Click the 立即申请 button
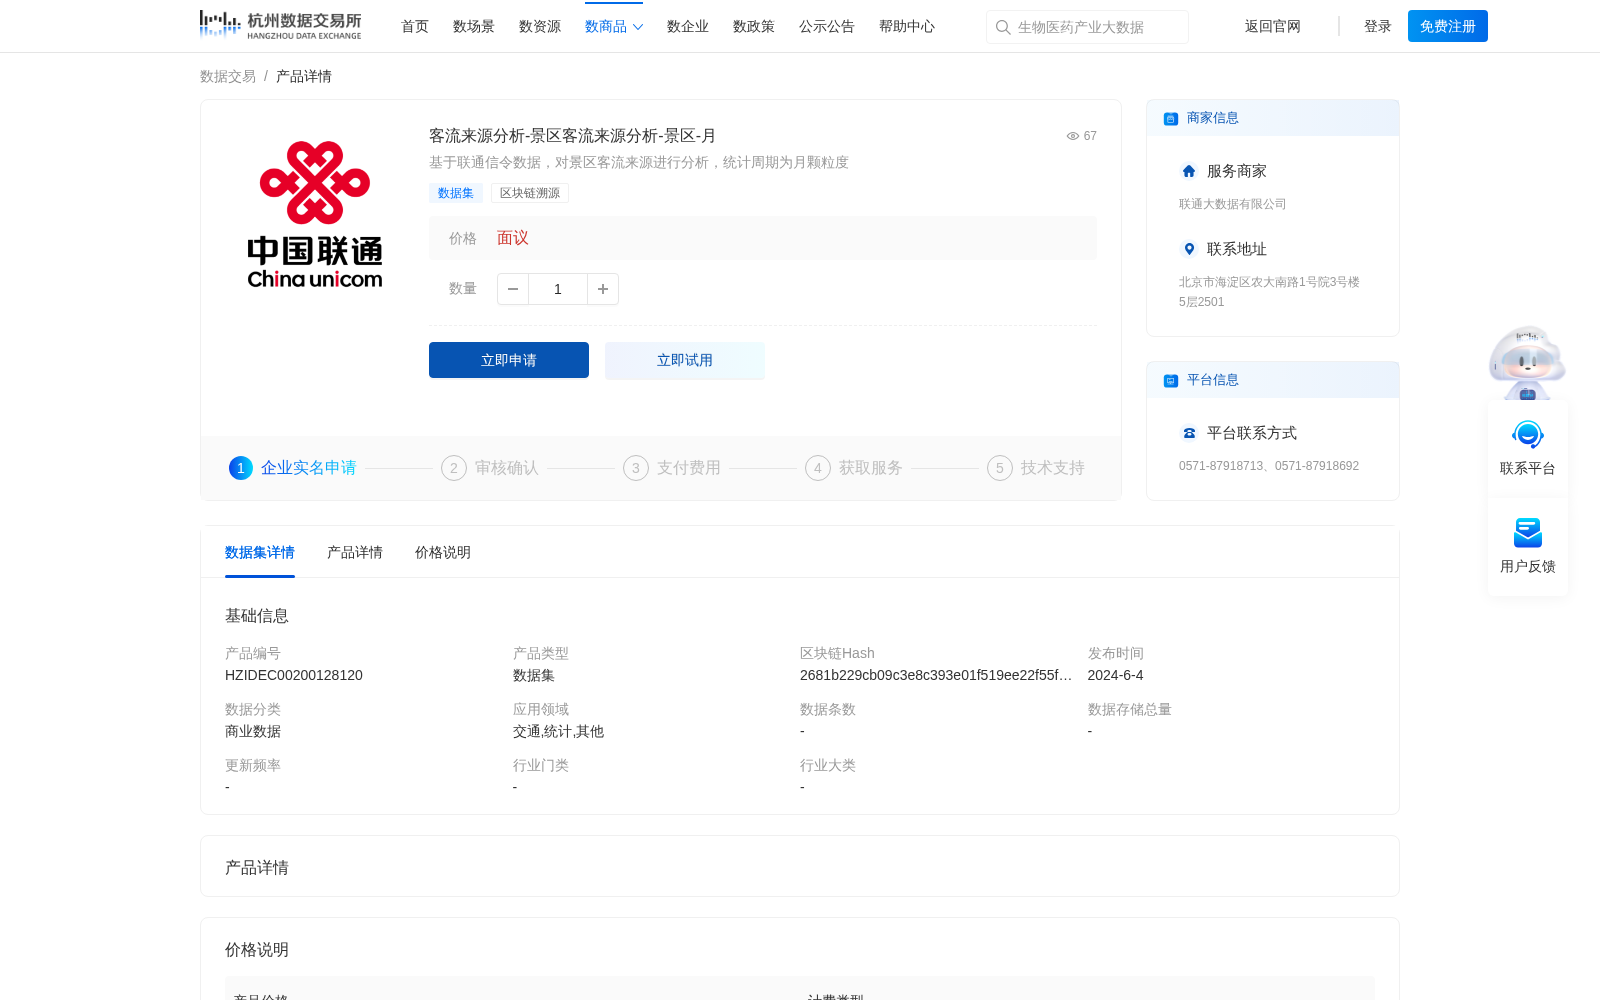Image resolution: width=1600 pixels, height=1000 pixels. [509, 360]
